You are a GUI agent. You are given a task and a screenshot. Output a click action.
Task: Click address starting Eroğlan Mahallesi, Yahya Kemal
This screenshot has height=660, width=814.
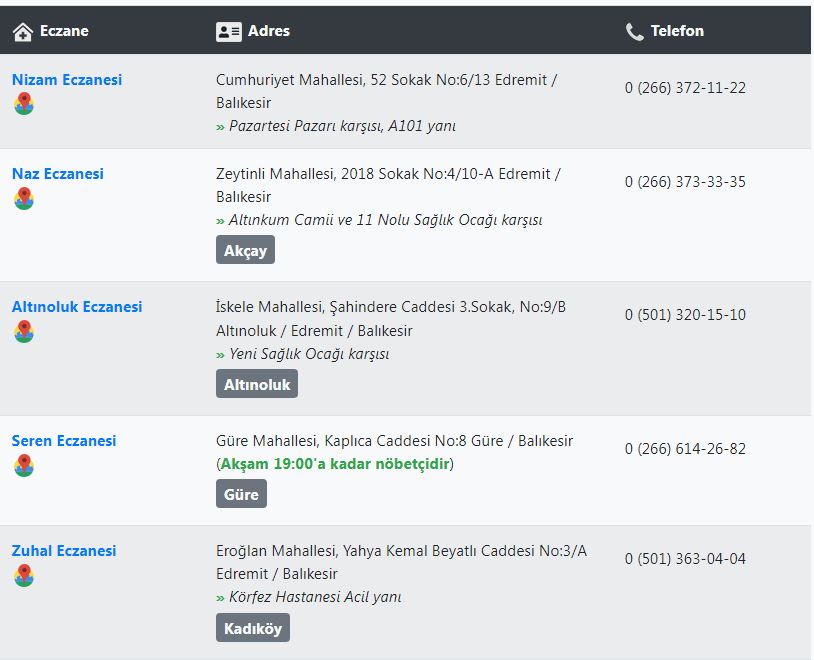click(401, 562)
